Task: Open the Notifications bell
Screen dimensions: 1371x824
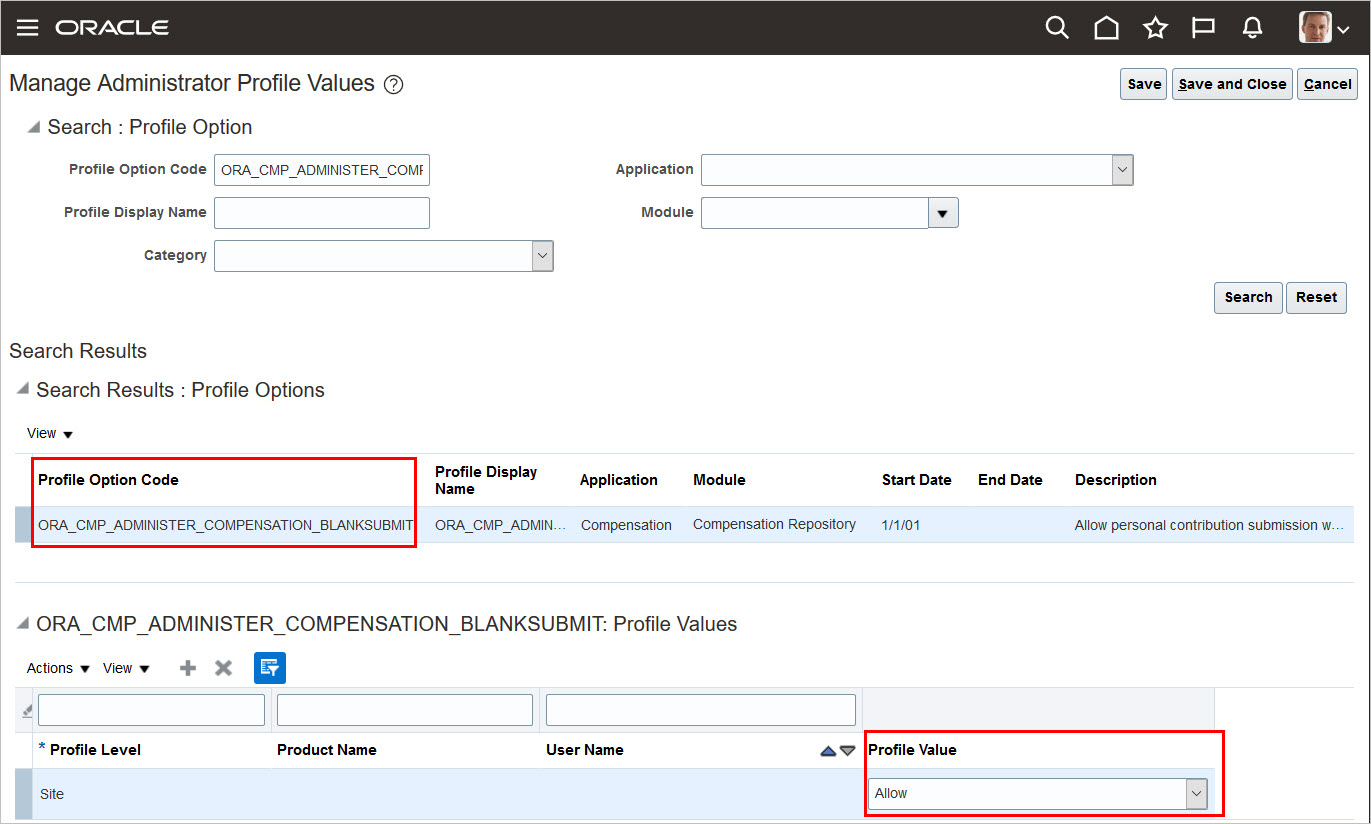Action: point(1252,28)
